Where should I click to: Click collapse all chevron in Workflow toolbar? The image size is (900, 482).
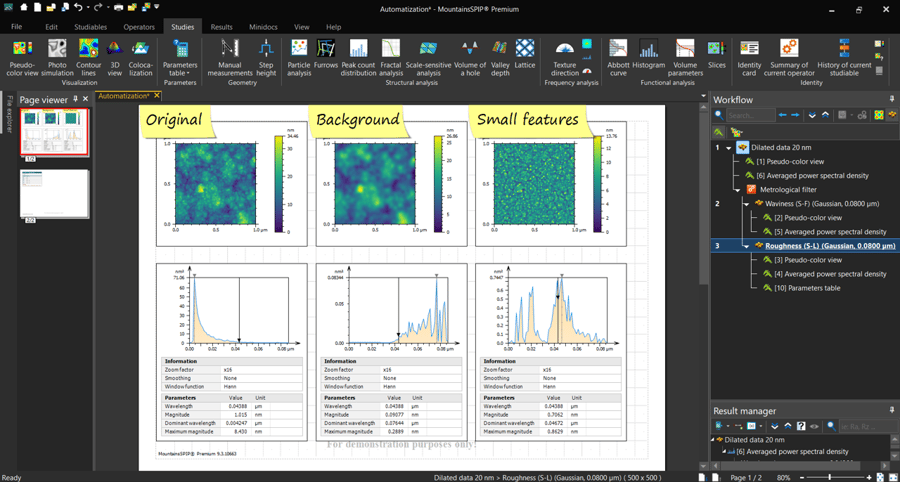825,115
